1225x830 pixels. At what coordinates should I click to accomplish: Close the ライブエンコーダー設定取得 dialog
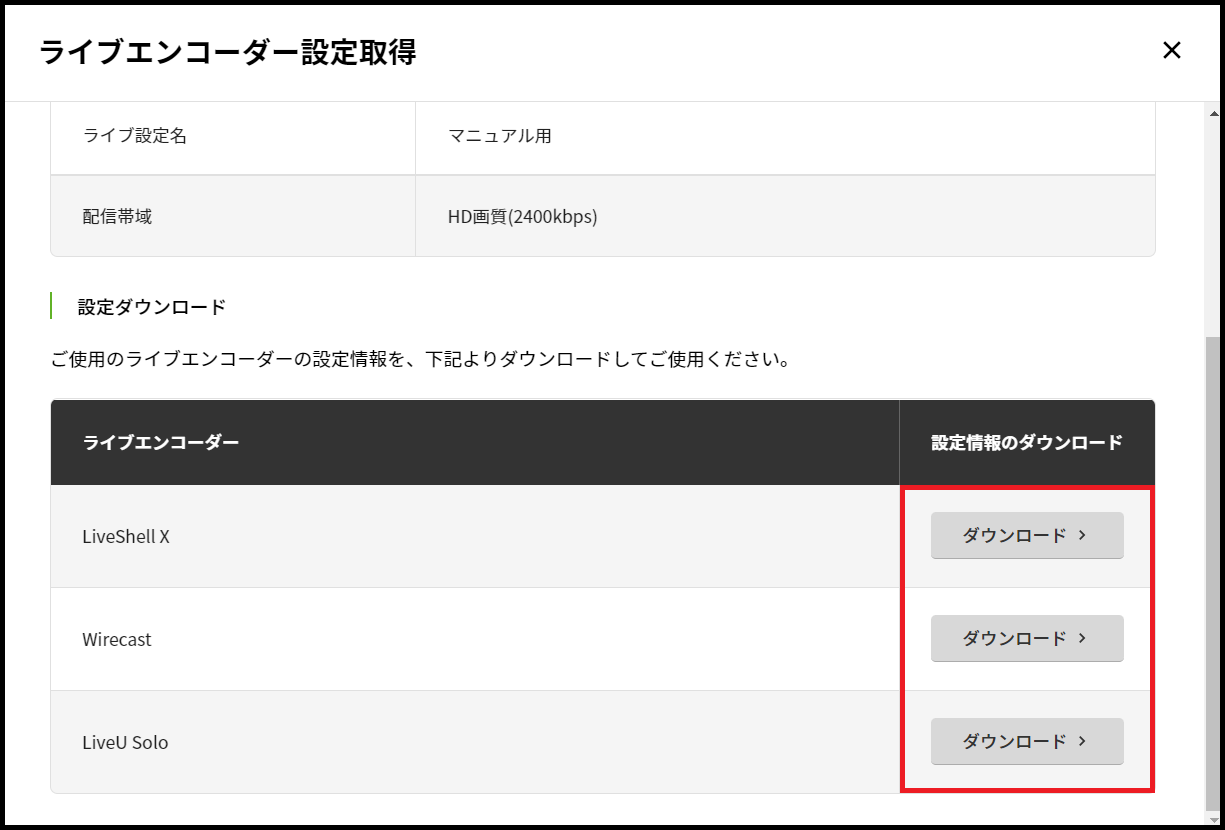tap(1172, 51)
